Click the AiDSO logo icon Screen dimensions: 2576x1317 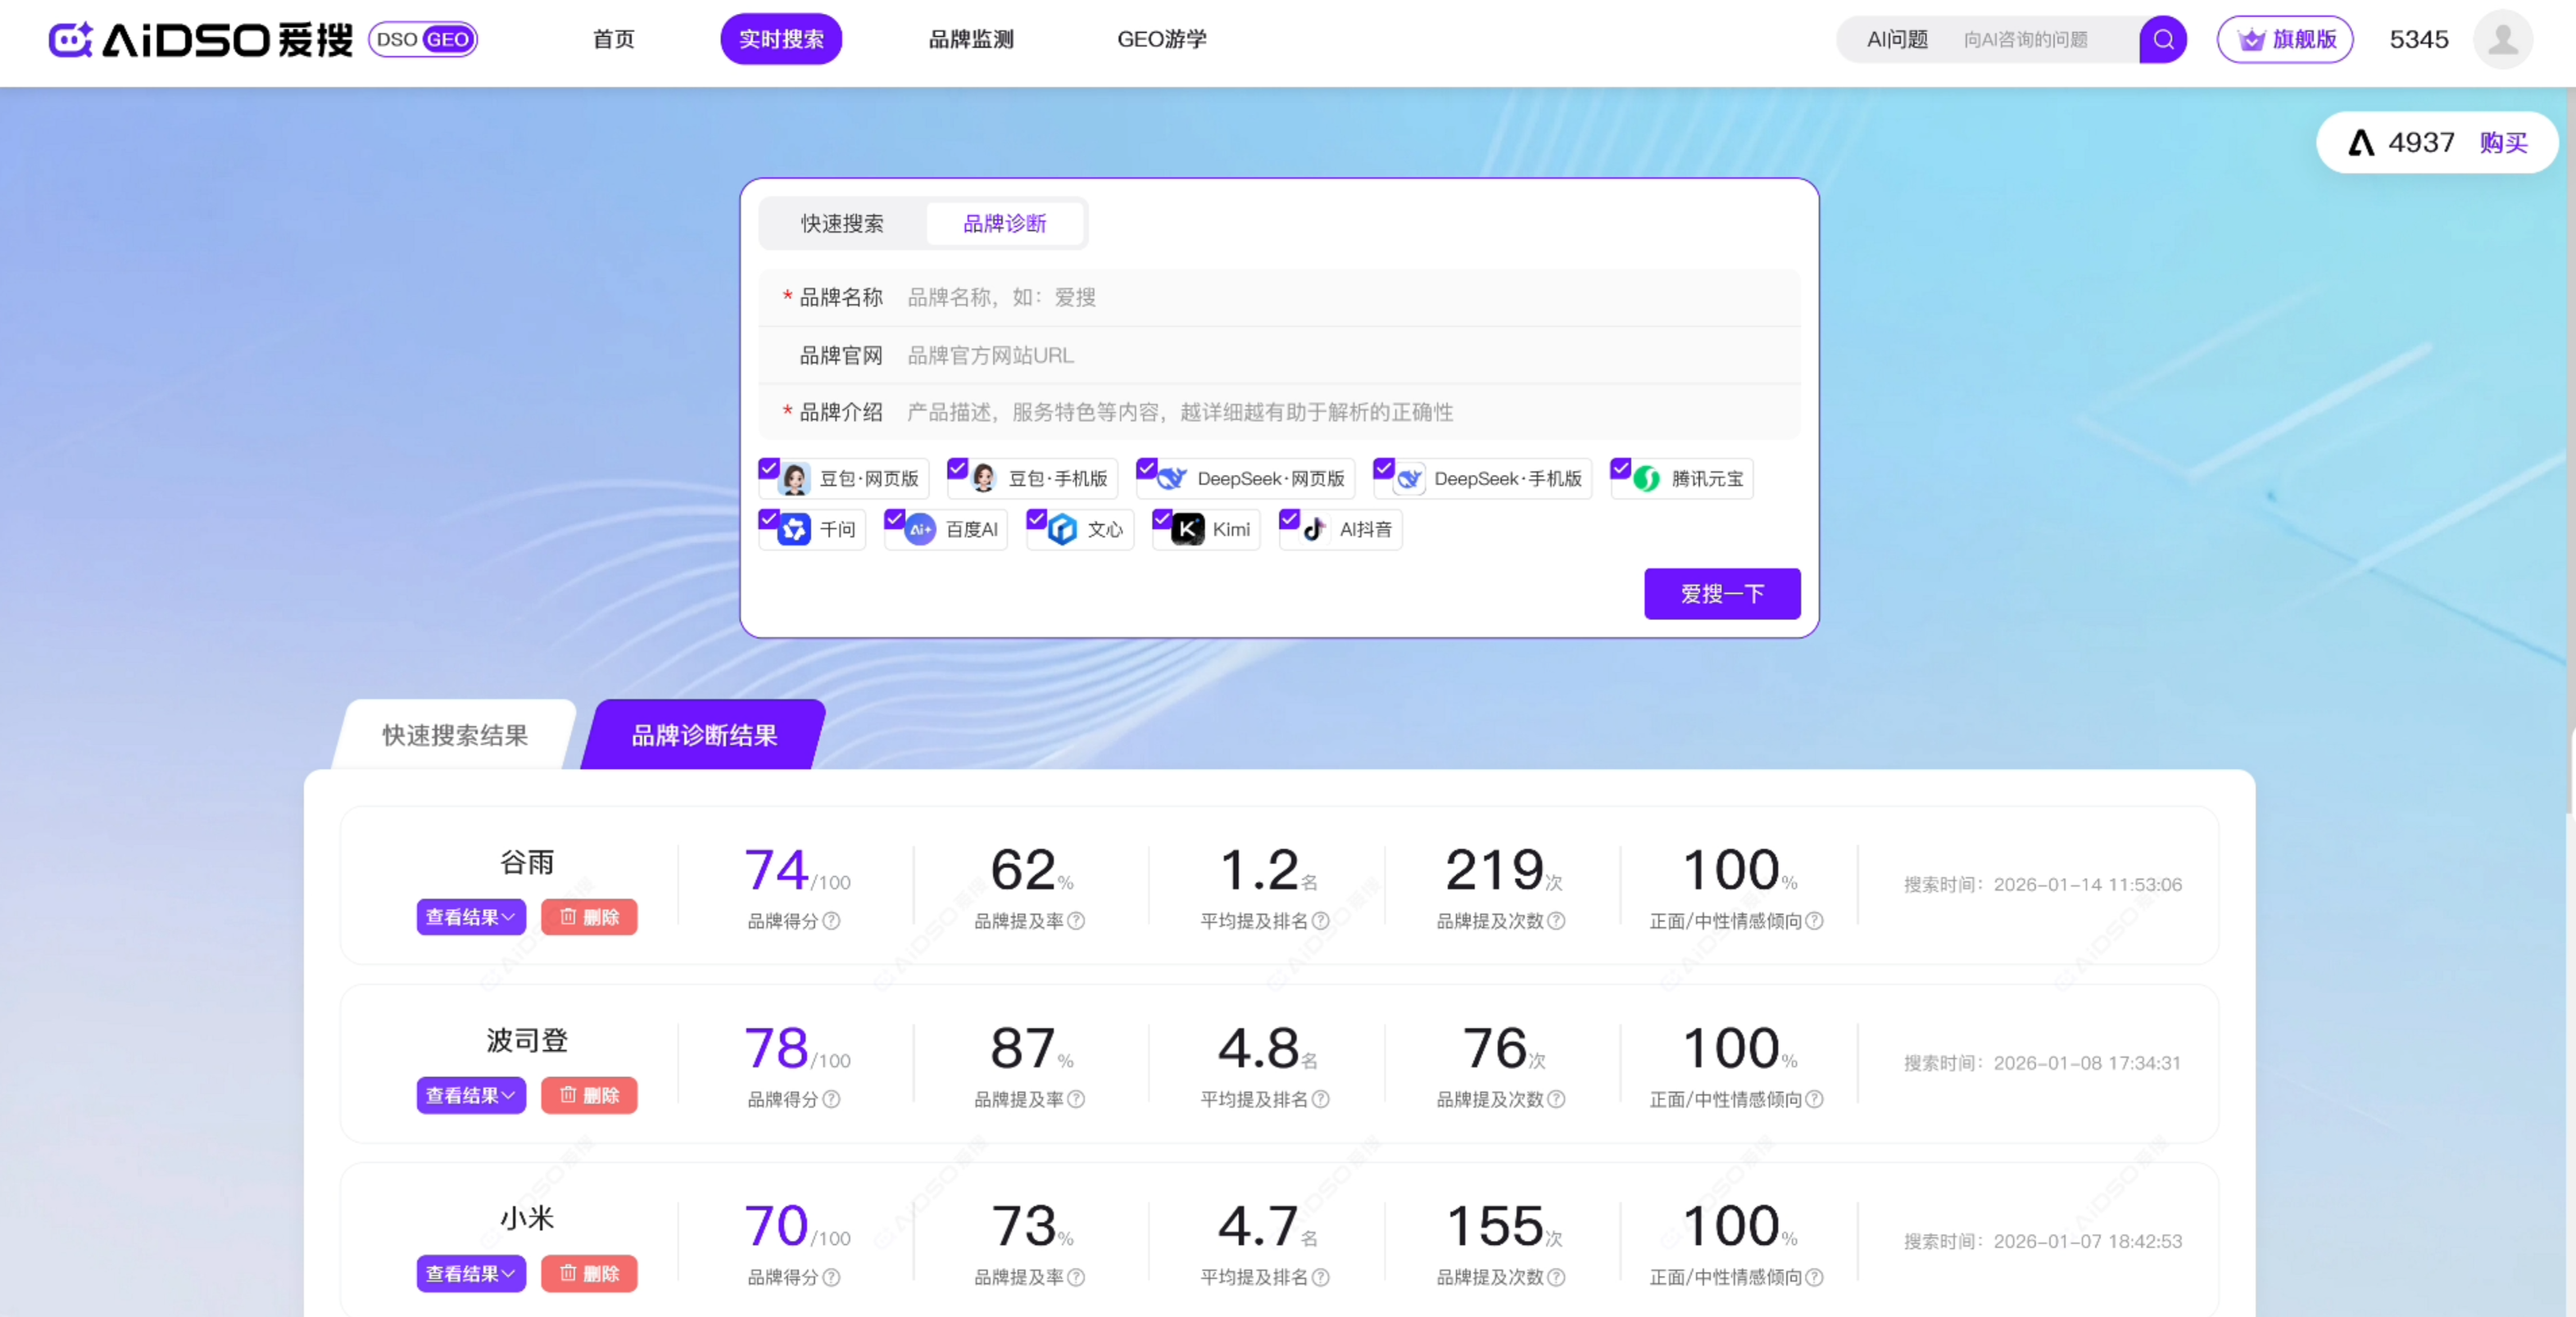tap(70, 40)
